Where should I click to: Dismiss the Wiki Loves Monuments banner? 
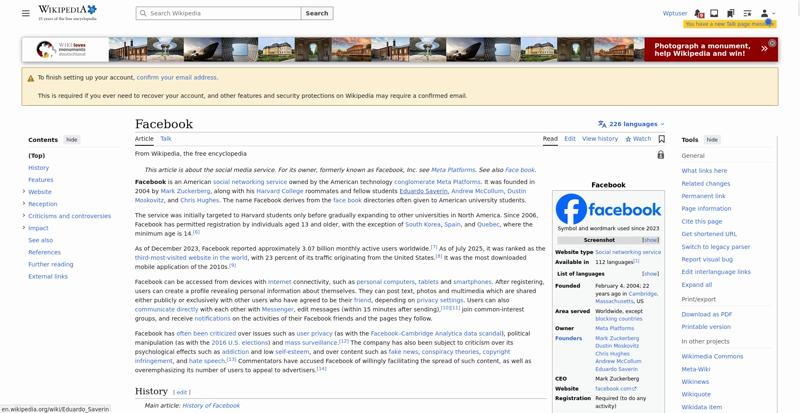pos(772,43)
